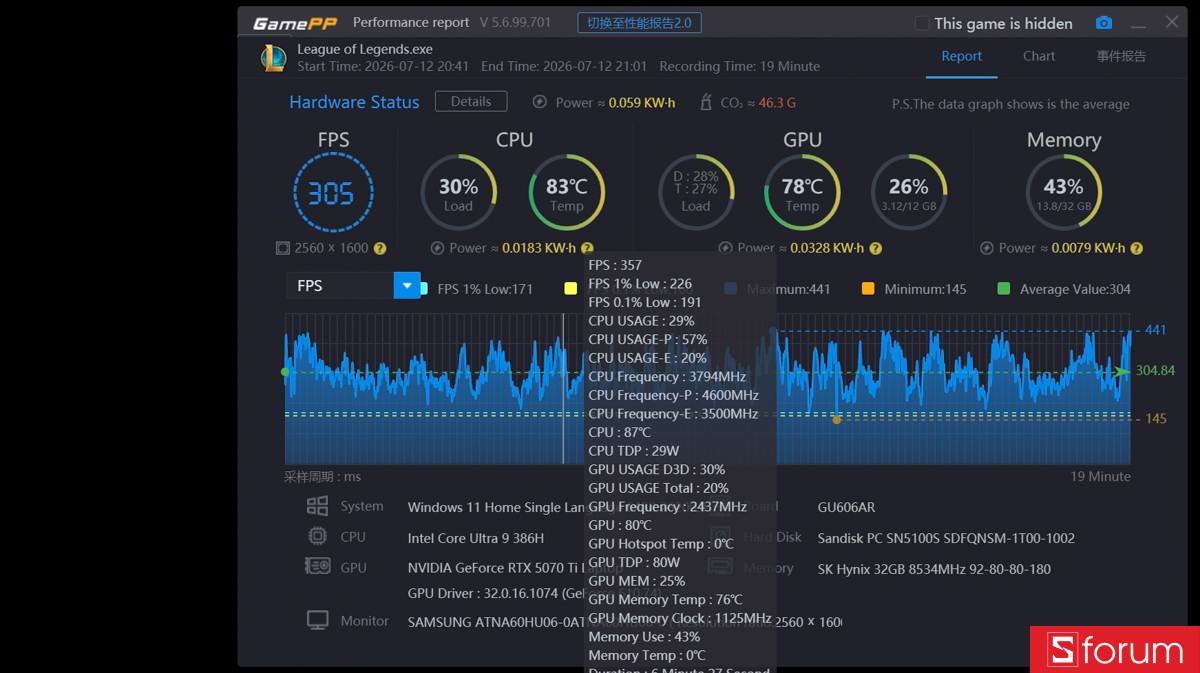The image size is (1200, 673).
Task: Click the GPU memory 26% gauge
Action: point(909,193)
